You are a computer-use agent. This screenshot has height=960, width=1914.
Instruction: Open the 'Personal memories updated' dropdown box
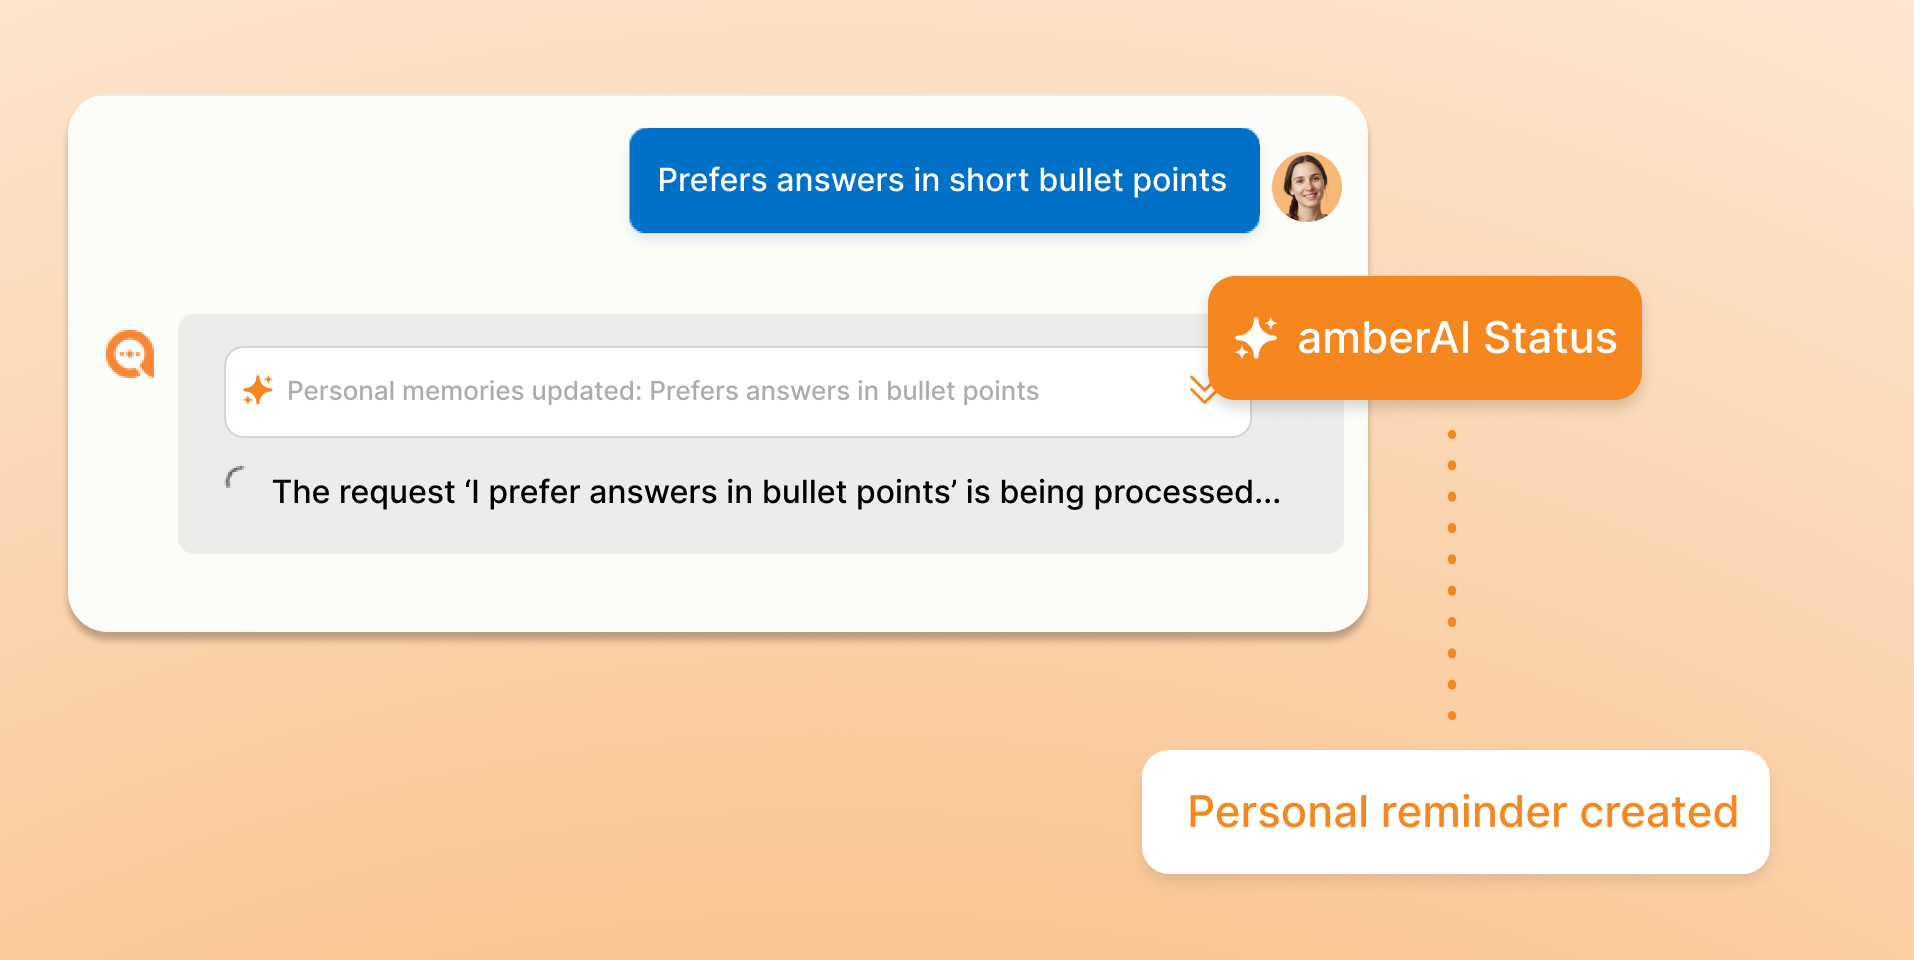pos(738,392)
